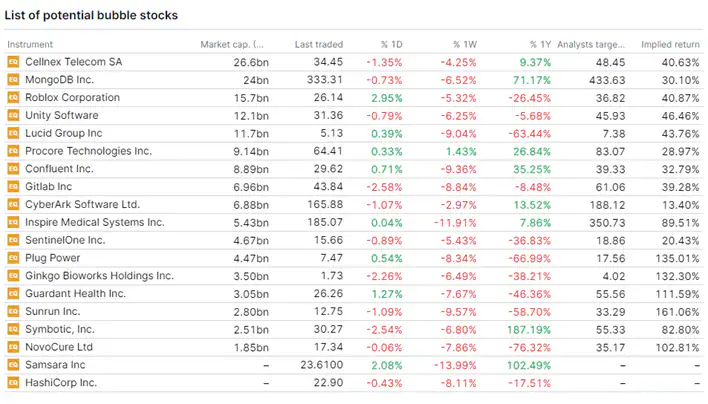Click the orange icon beside Roblox Corporation

[13, 98]
